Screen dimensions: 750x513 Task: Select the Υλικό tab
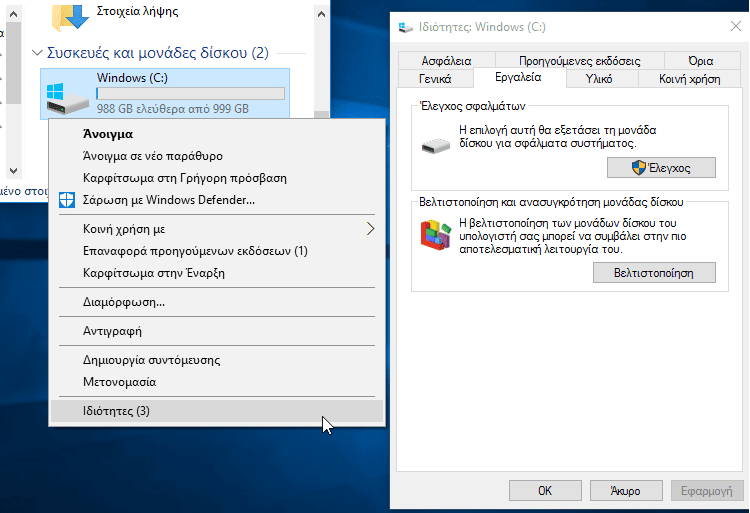[598, 78]
